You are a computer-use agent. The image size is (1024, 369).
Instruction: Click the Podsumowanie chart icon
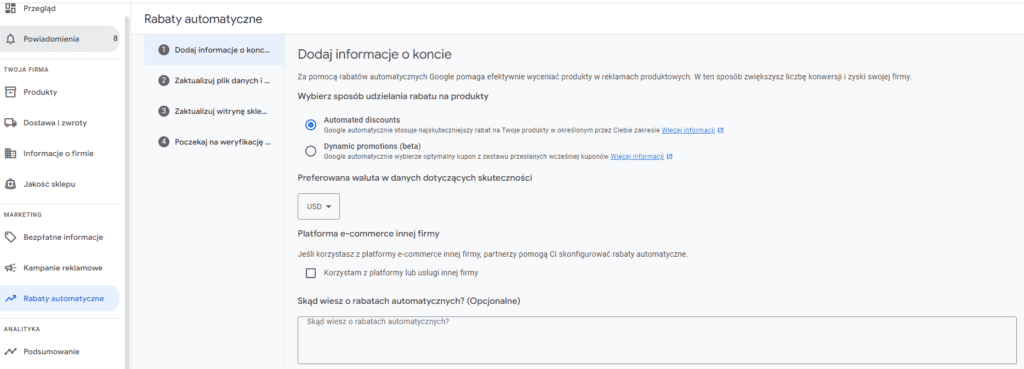point(10,351)
